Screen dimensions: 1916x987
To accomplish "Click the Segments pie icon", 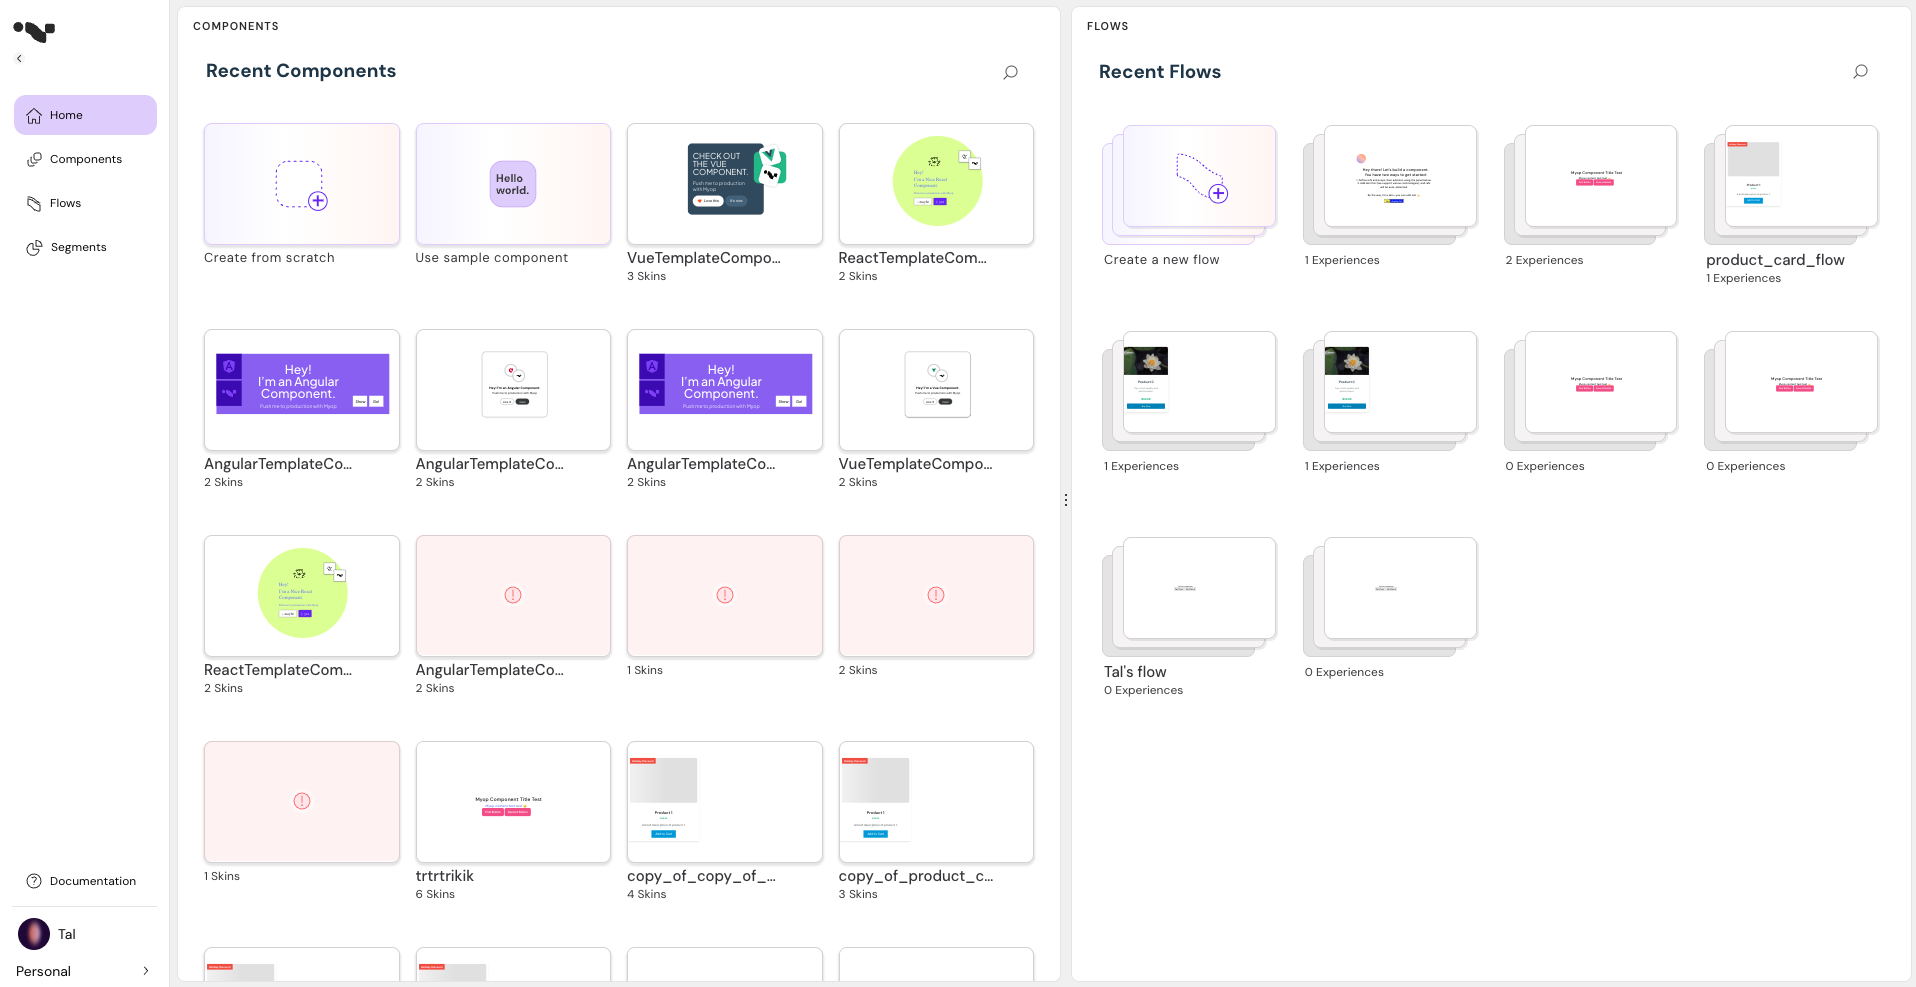I will click(x=34, y=247).
